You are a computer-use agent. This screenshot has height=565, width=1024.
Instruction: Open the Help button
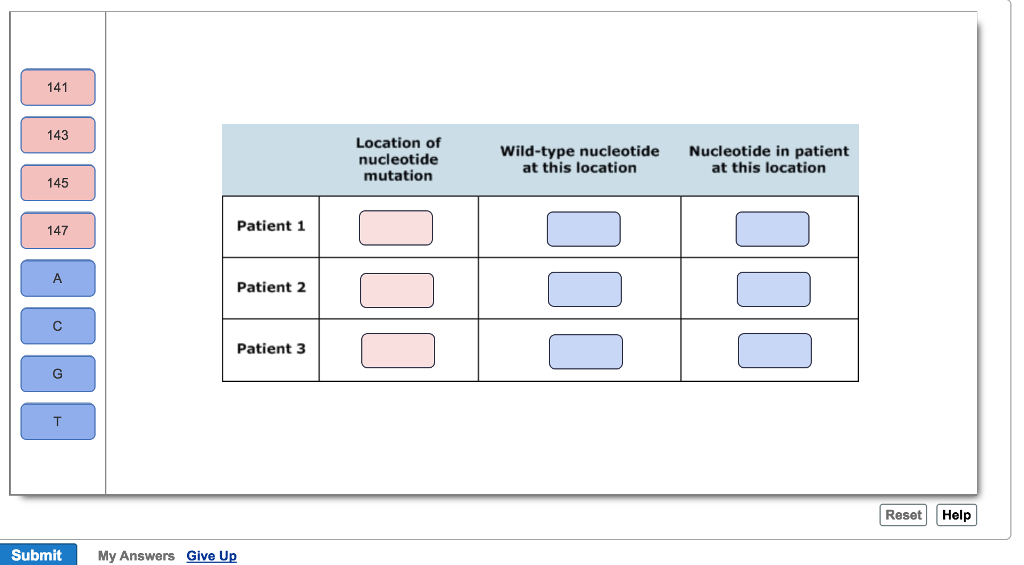coord(956,515)
